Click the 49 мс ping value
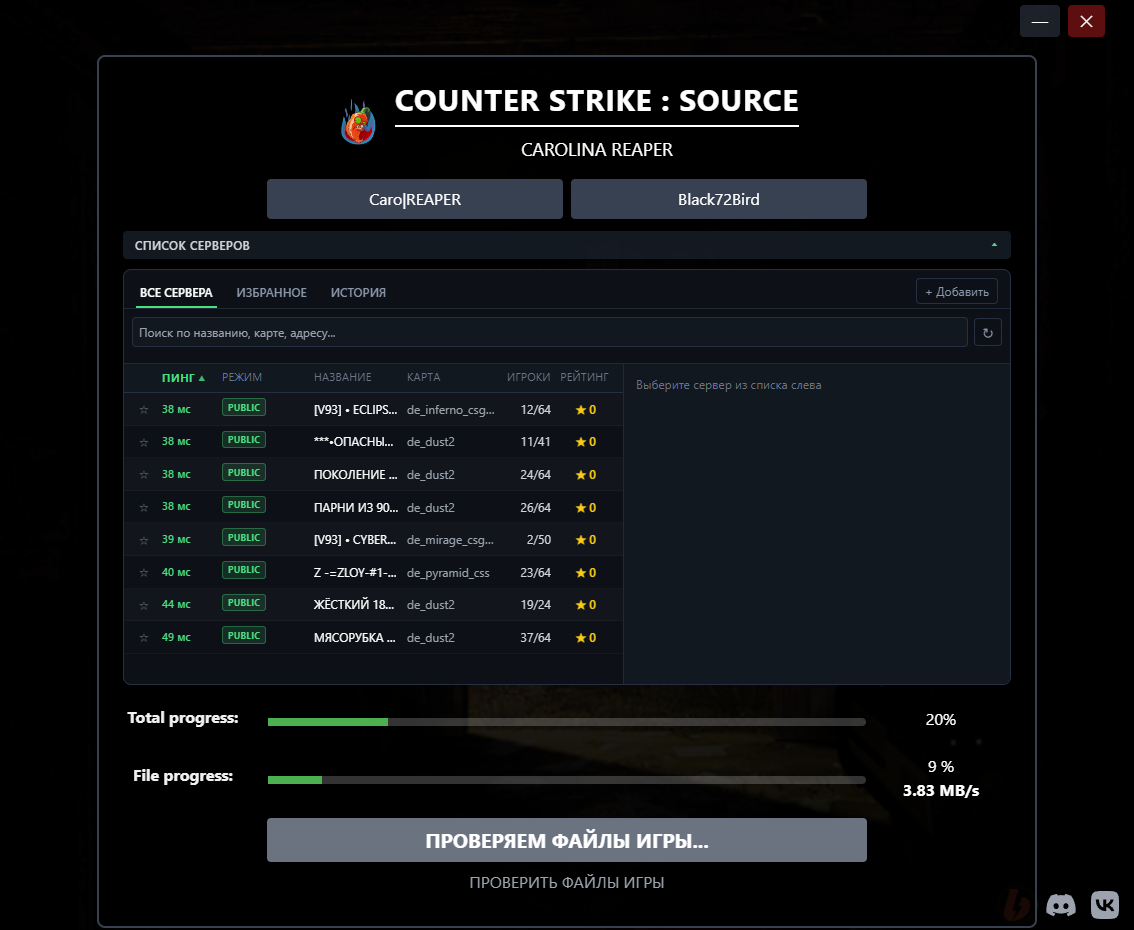The height and width of the screenshot is (930, 1134). 176,638
